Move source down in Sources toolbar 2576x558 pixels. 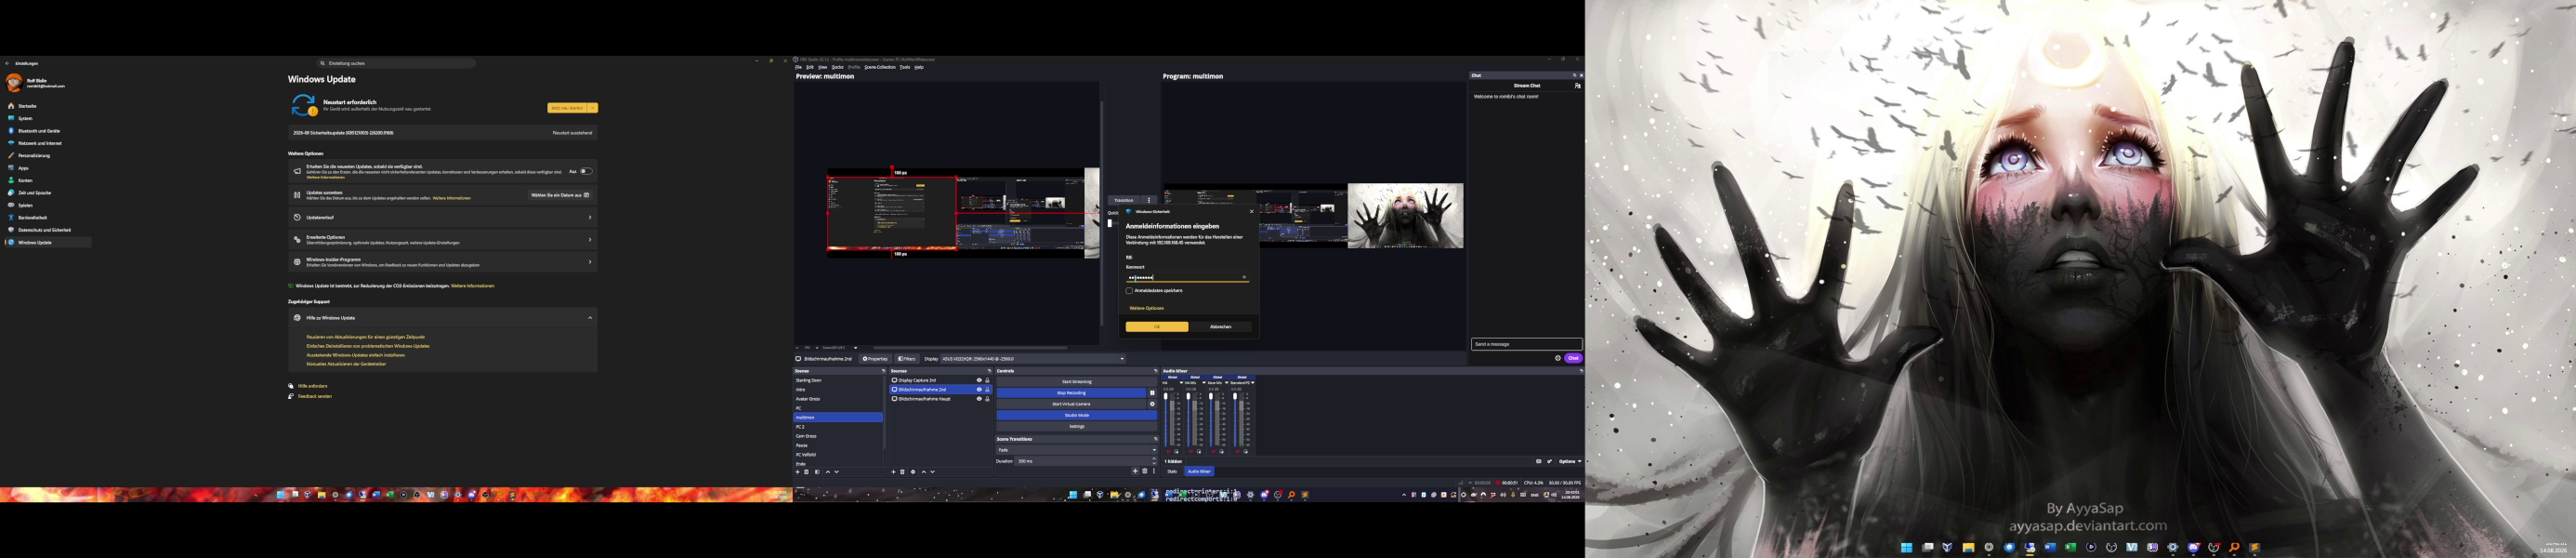933,472
